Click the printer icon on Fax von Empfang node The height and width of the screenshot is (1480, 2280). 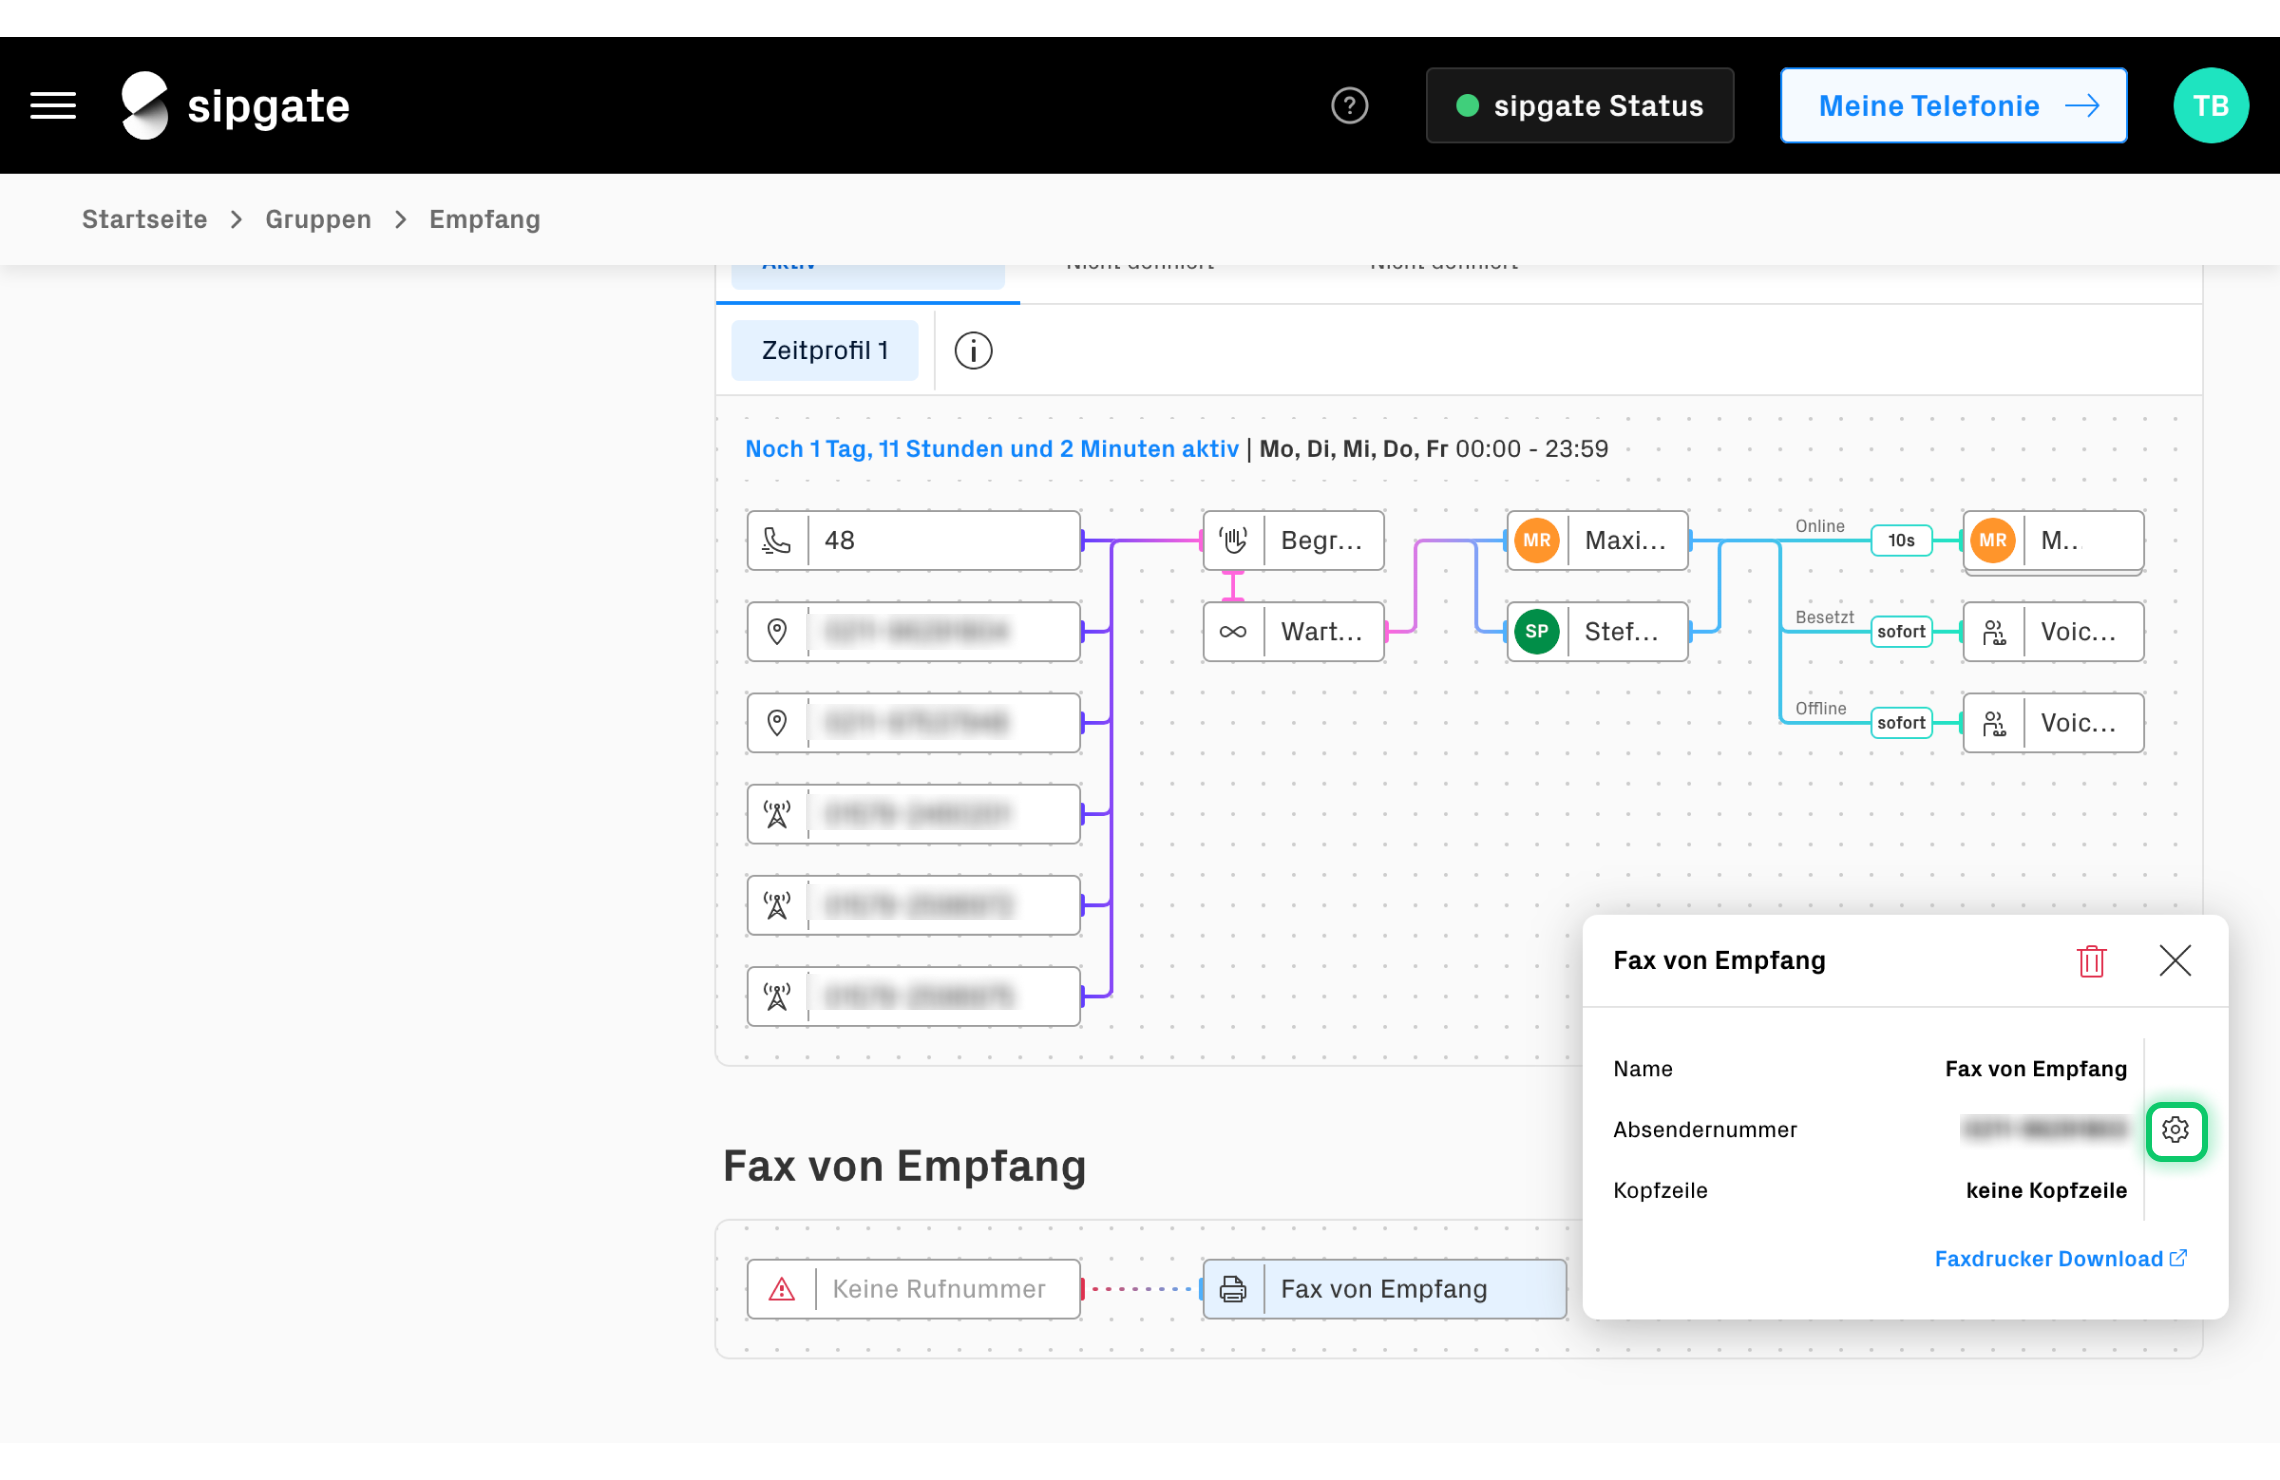(x=1233, y=1288)
